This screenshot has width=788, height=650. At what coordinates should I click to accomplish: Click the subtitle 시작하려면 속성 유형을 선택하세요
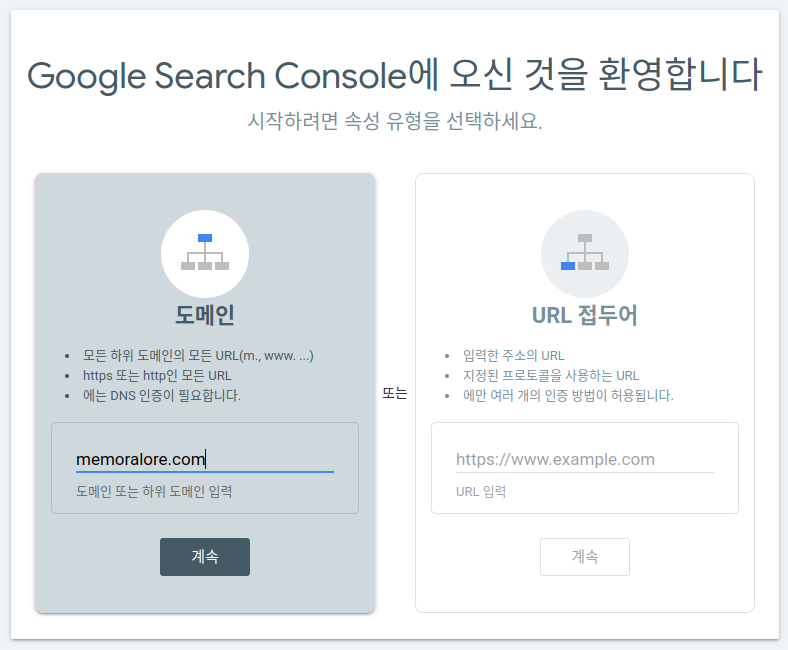(x=394, y=122)
